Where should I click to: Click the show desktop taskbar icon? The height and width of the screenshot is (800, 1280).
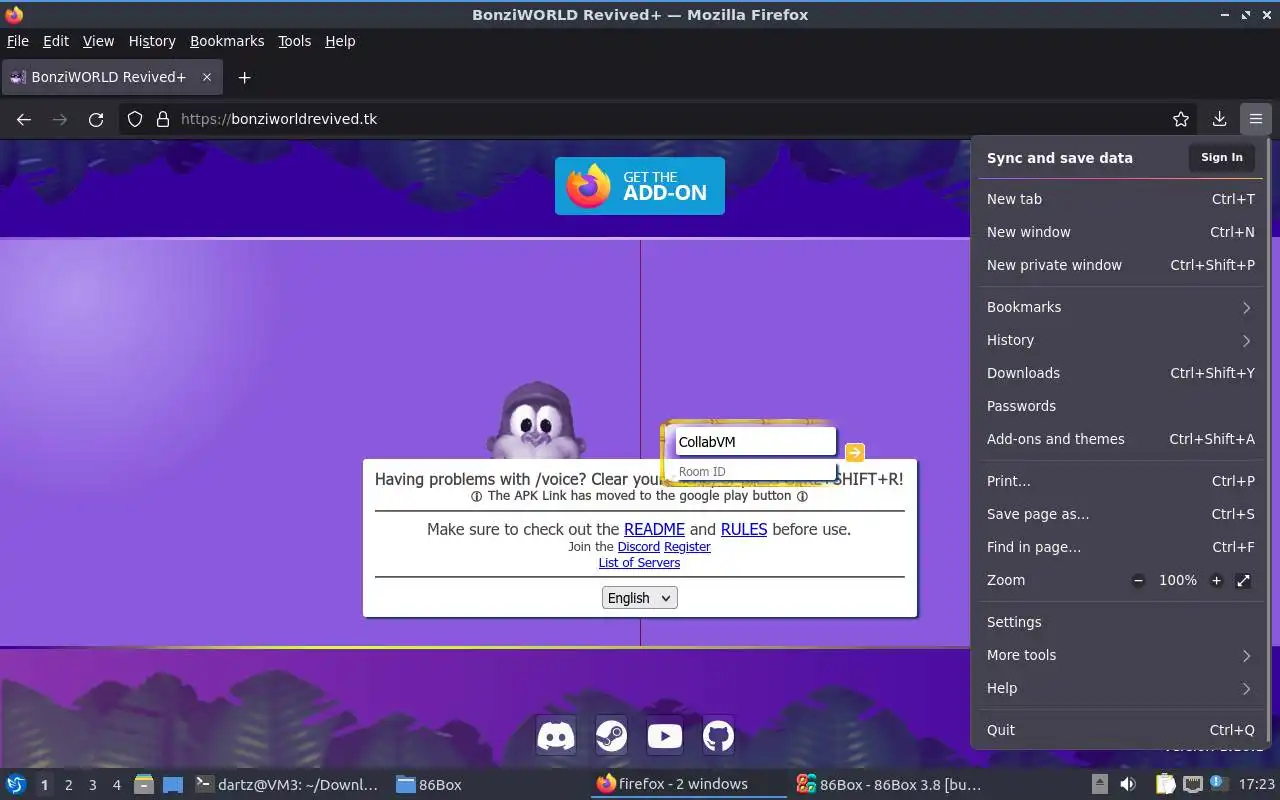click(x=173, y=784)
